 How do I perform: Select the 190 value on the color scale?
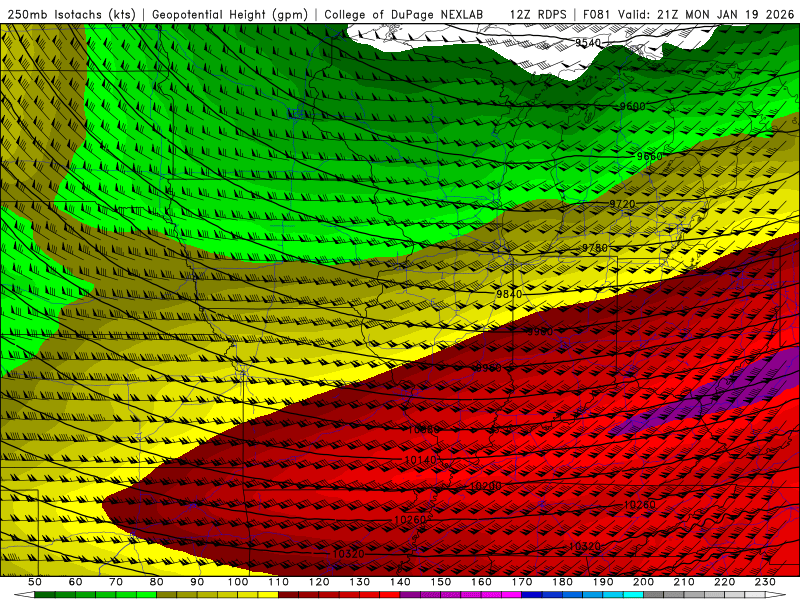coord(603,582)
